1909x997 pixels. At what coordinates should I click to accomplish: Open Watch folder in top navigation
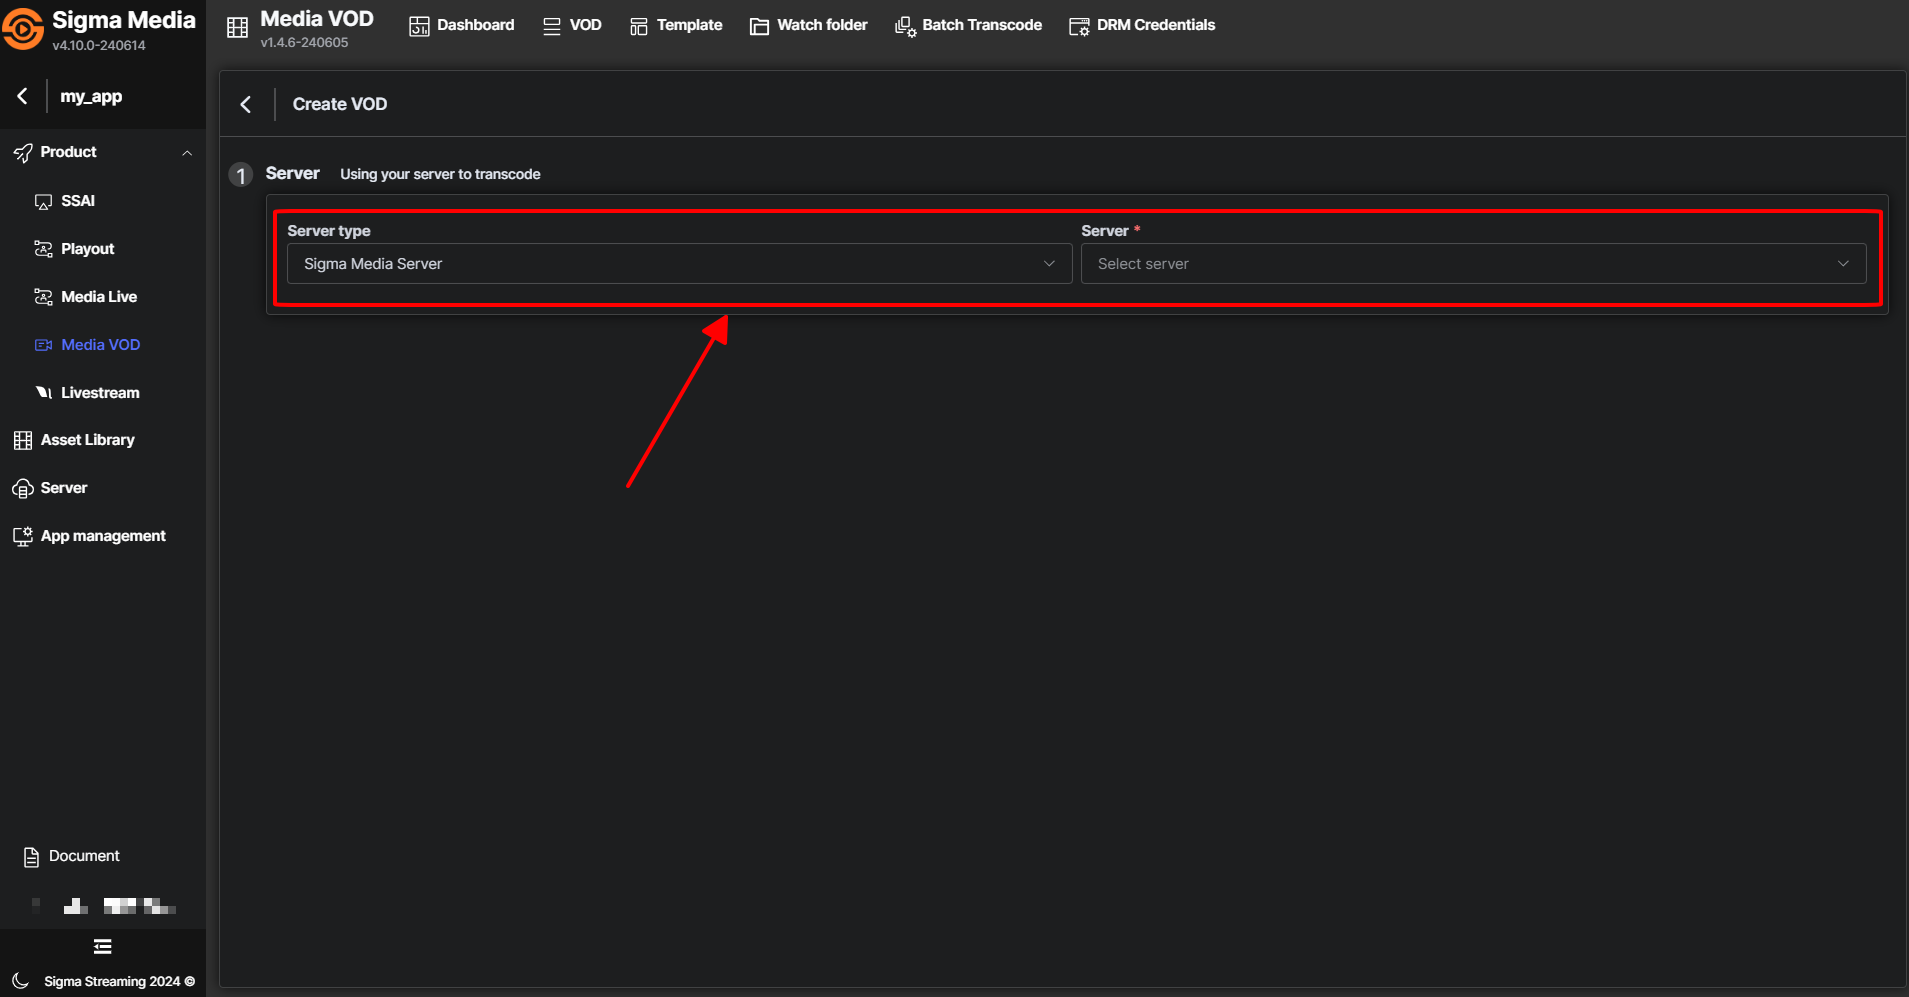pos(809,25)
